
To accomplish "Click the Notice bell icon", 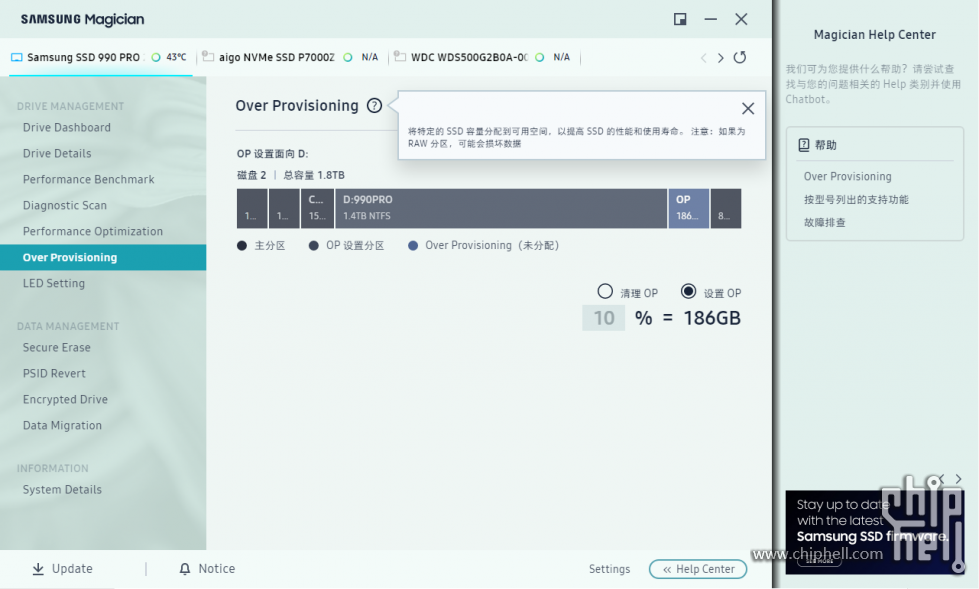I will (x=185, y=568).
